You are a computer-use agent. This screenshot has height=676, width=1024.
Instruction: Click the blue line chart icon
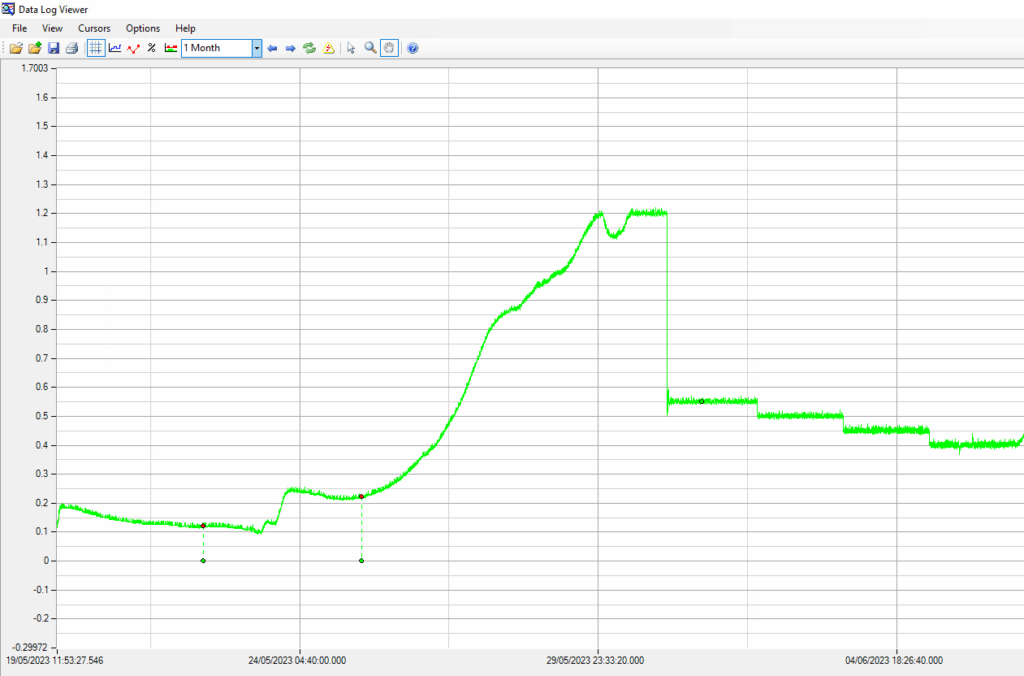coord(115,48)
